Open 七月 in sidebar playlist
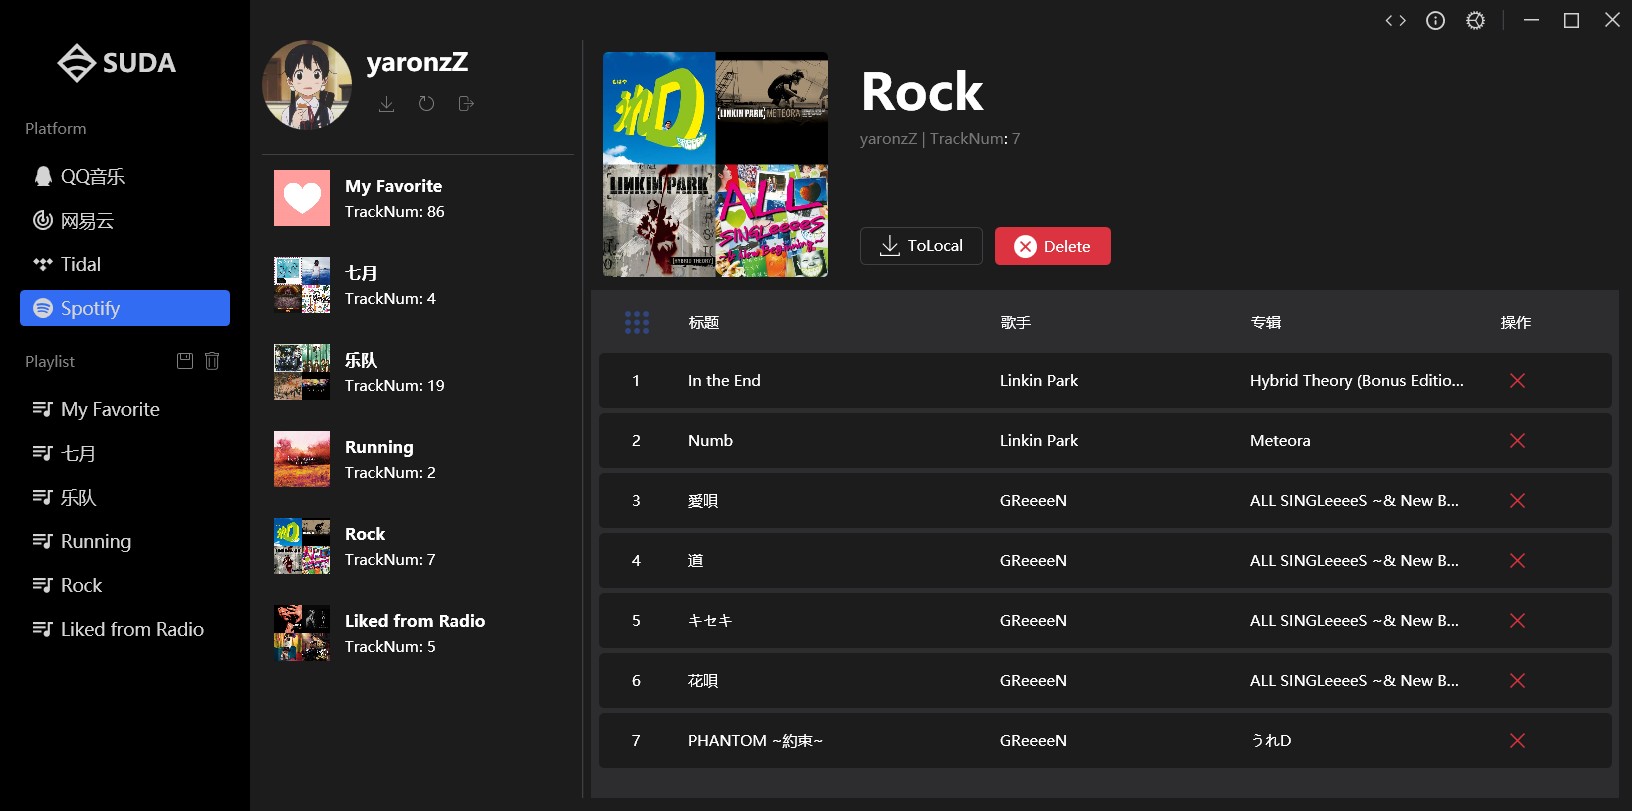 (x=125, y=453)
